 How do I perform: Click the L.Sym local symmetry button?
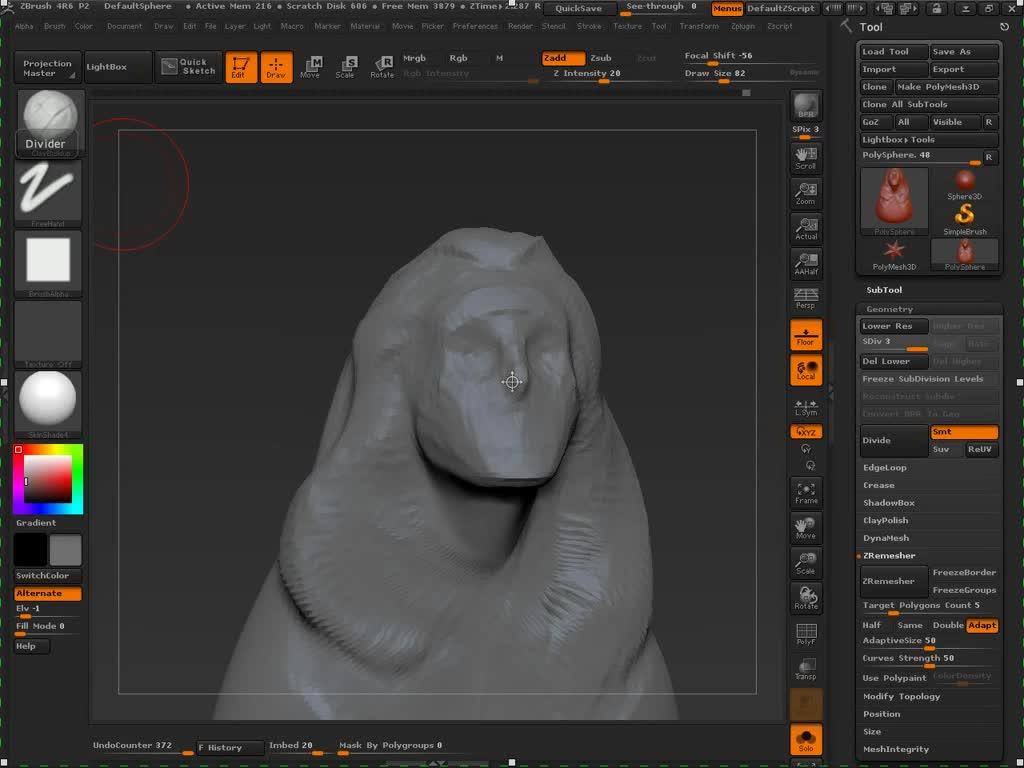point(806,408)
